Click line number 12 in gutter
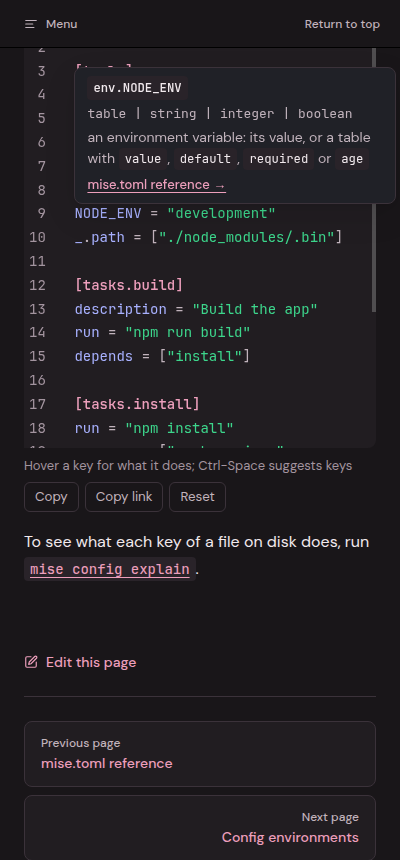Image resolution: width=400 pixels, height=860 pixels. point(37,285)
